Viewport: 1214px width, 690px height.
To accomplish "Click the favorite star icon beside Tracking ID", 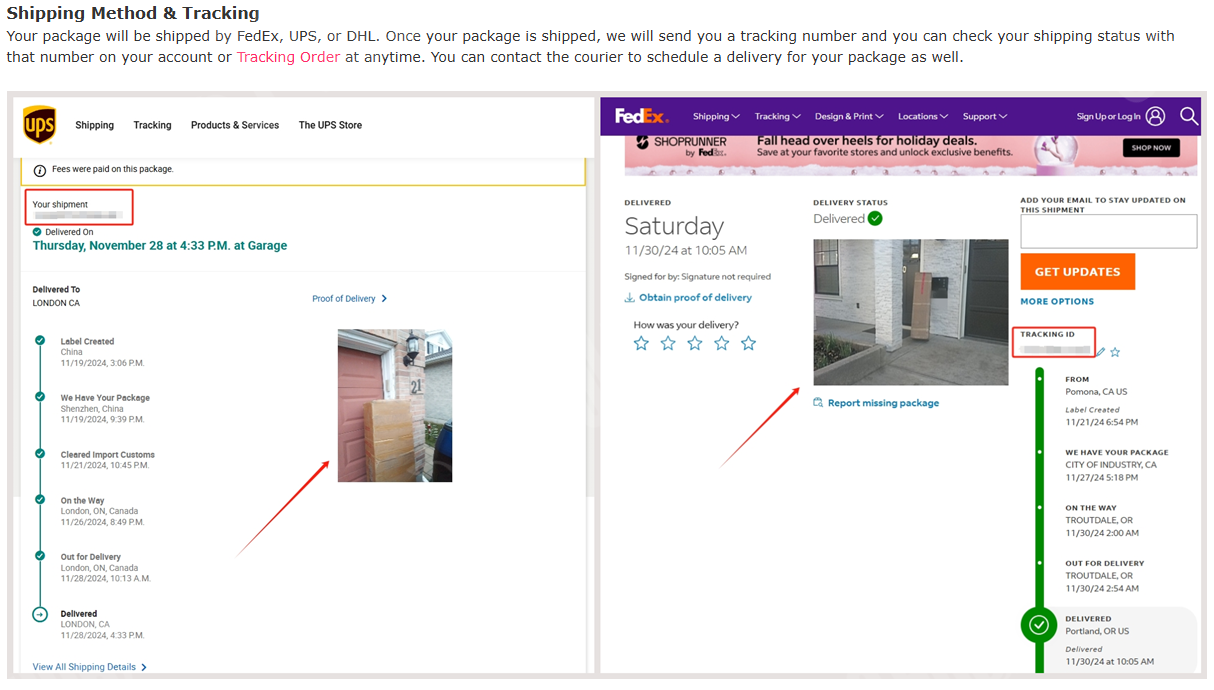I will [x=1115, y=352].
